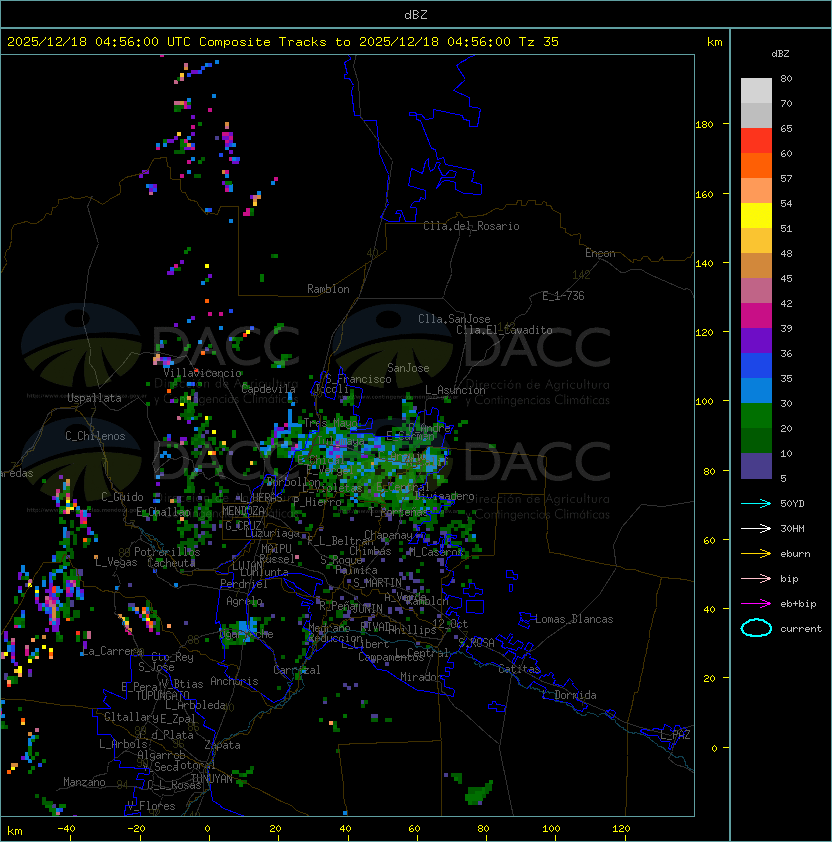
Task: Pick the darker gray 70 dBZ legend swatch
Action: click(x=756, y=115)
